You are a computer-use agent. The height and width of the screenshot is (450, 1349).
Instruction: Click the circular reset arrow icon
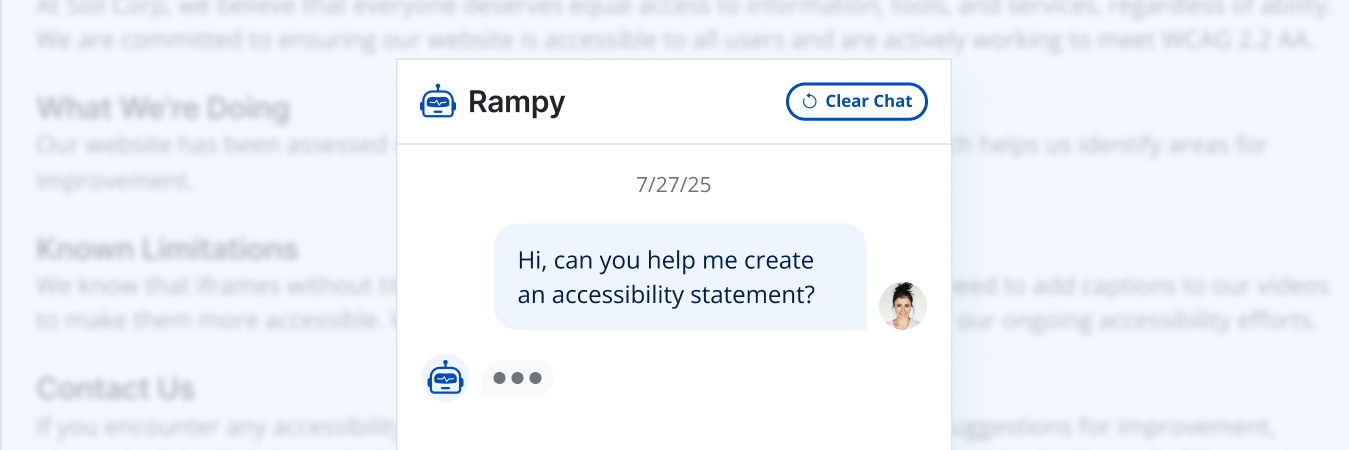coord(810,102)
